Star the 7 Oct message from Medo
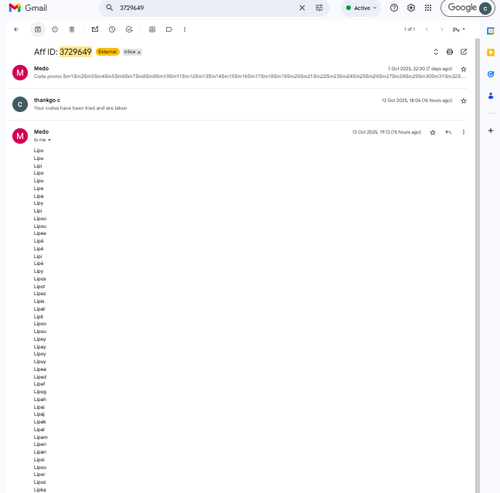Screen dimensions: 500x493 click(464, 69)
